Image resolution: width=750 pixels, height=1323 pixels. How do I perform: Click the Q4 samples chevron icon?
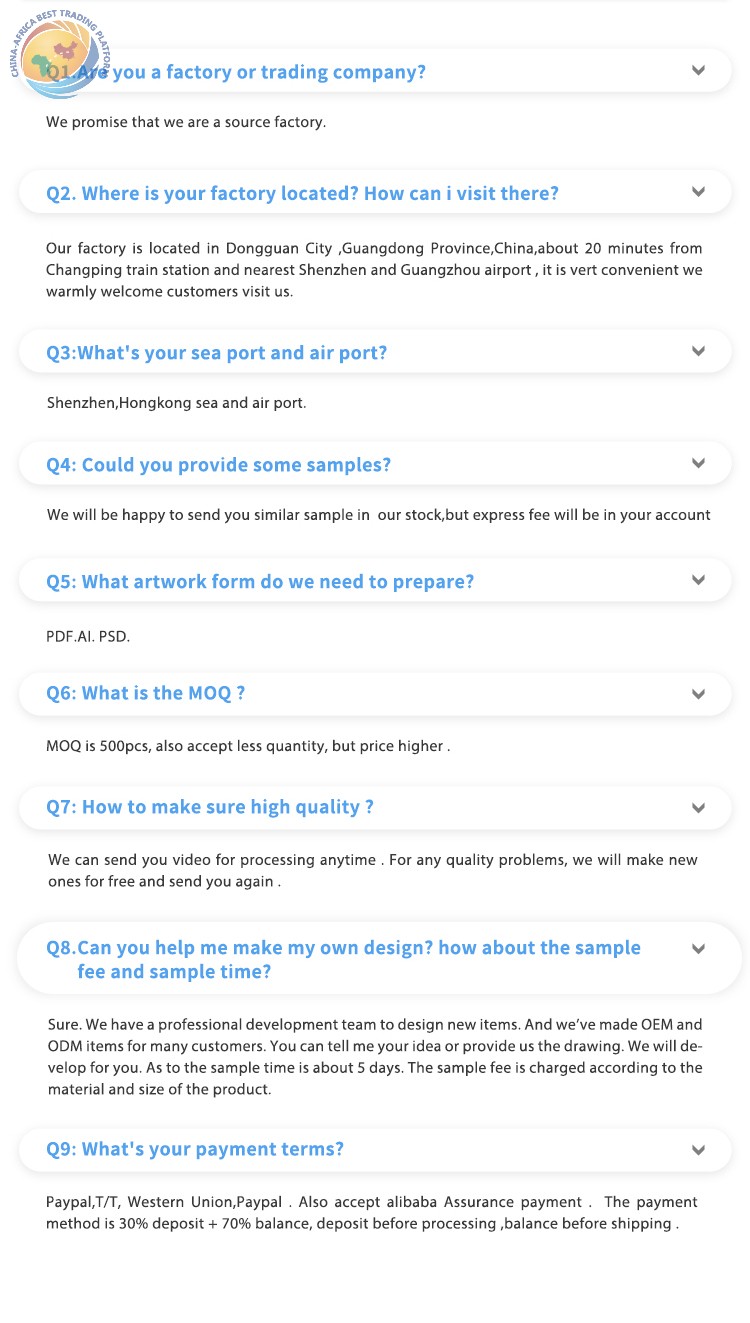point(698,463)
